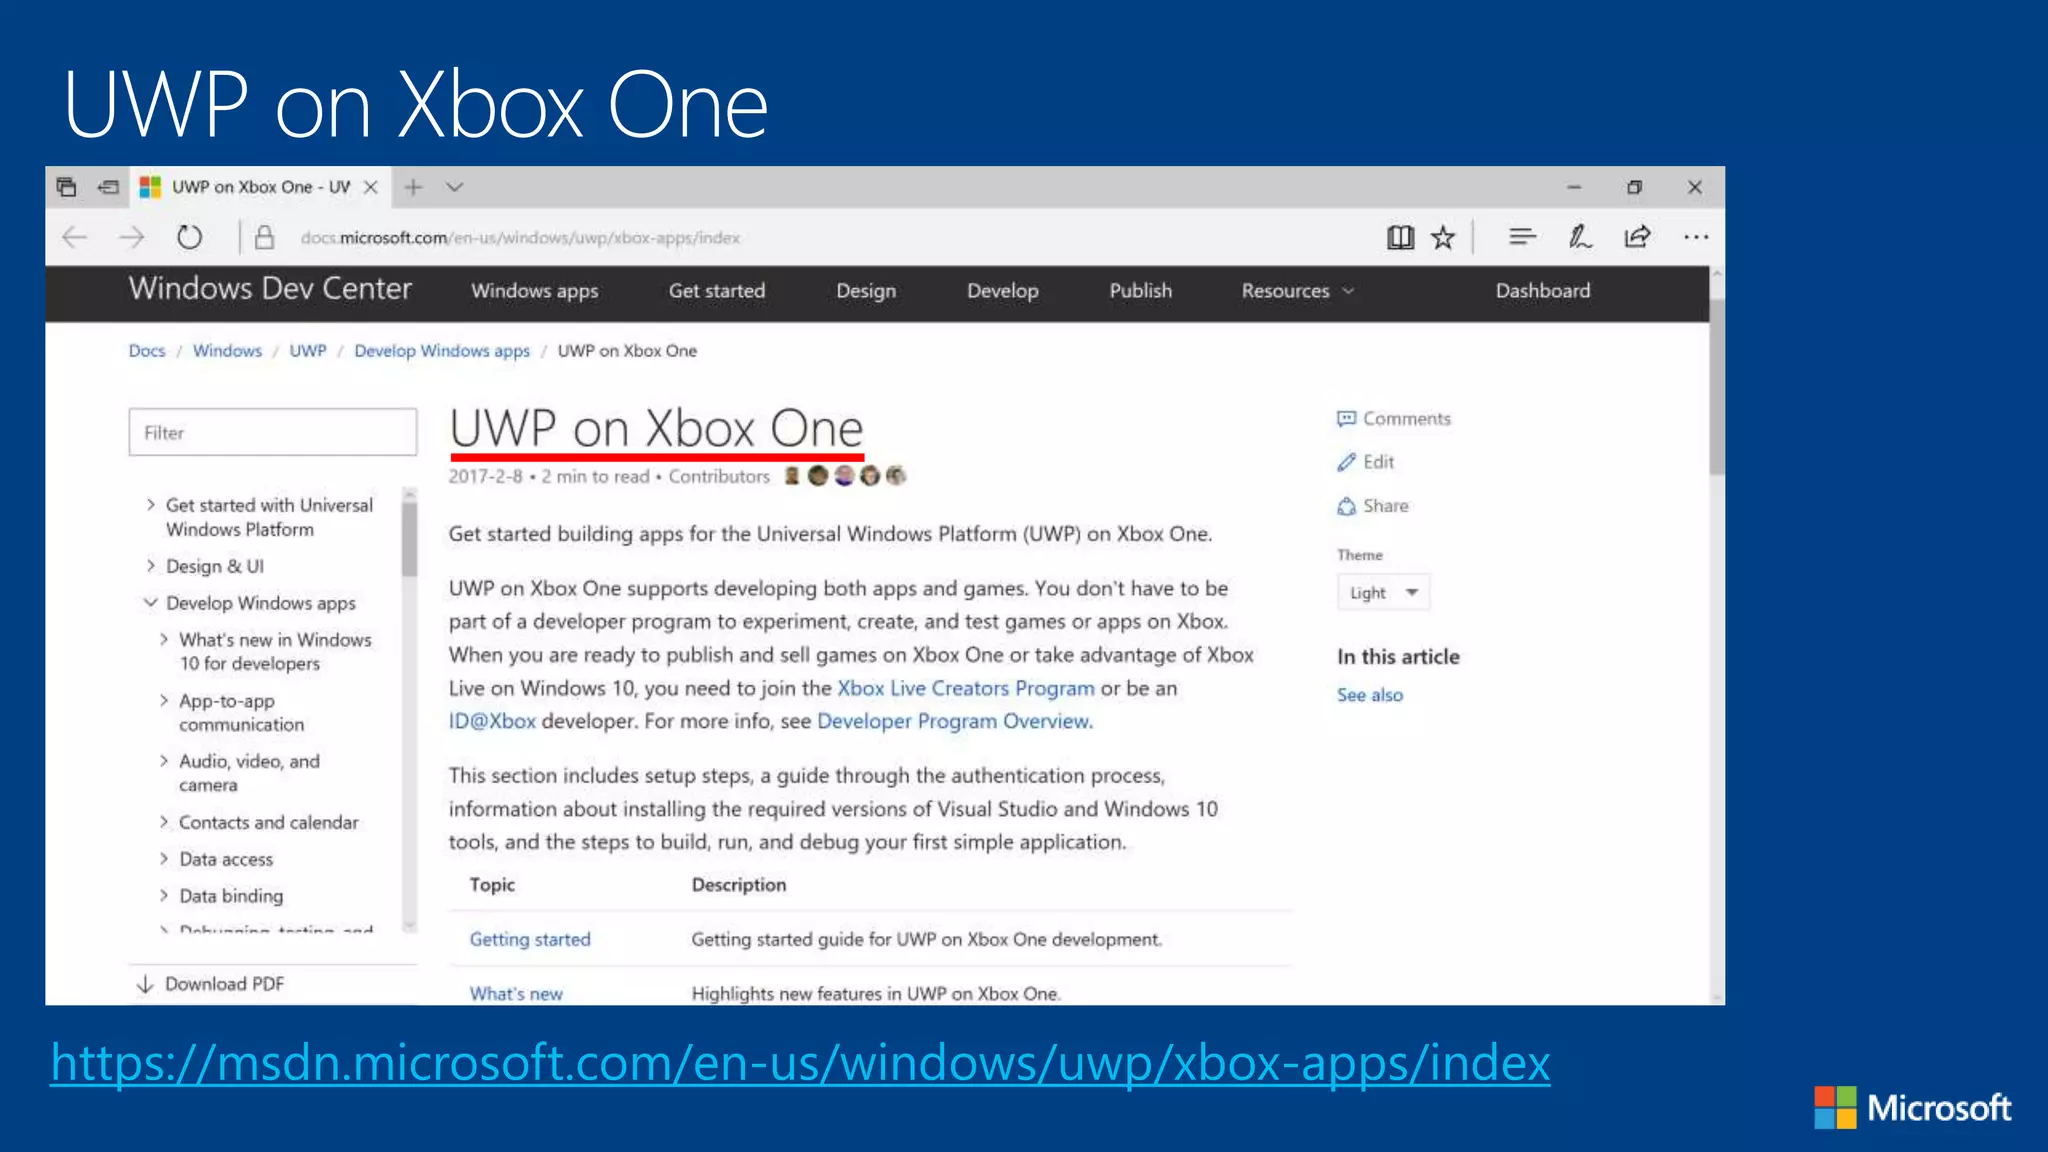2048x1152 pixels.
Task: Open the Getting started topic link
Action: (x=530, y=939)
